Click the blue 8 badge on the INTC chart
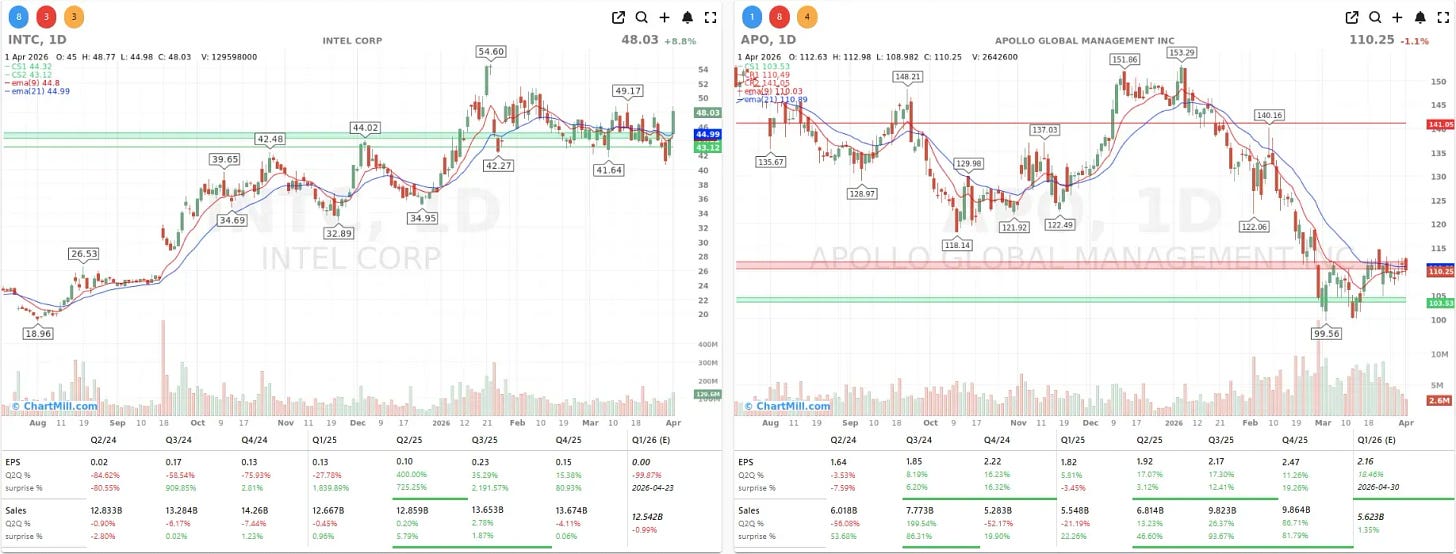The height and width of the screenshot is (554, 1456). click(x=20, y=17)
